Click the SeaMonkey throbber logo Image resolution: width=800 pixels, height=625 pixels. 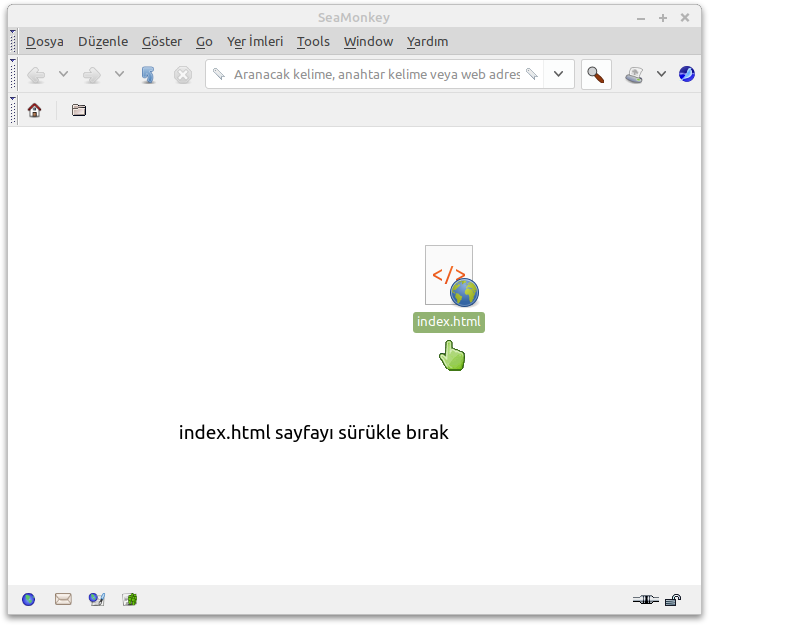point(687,74)
